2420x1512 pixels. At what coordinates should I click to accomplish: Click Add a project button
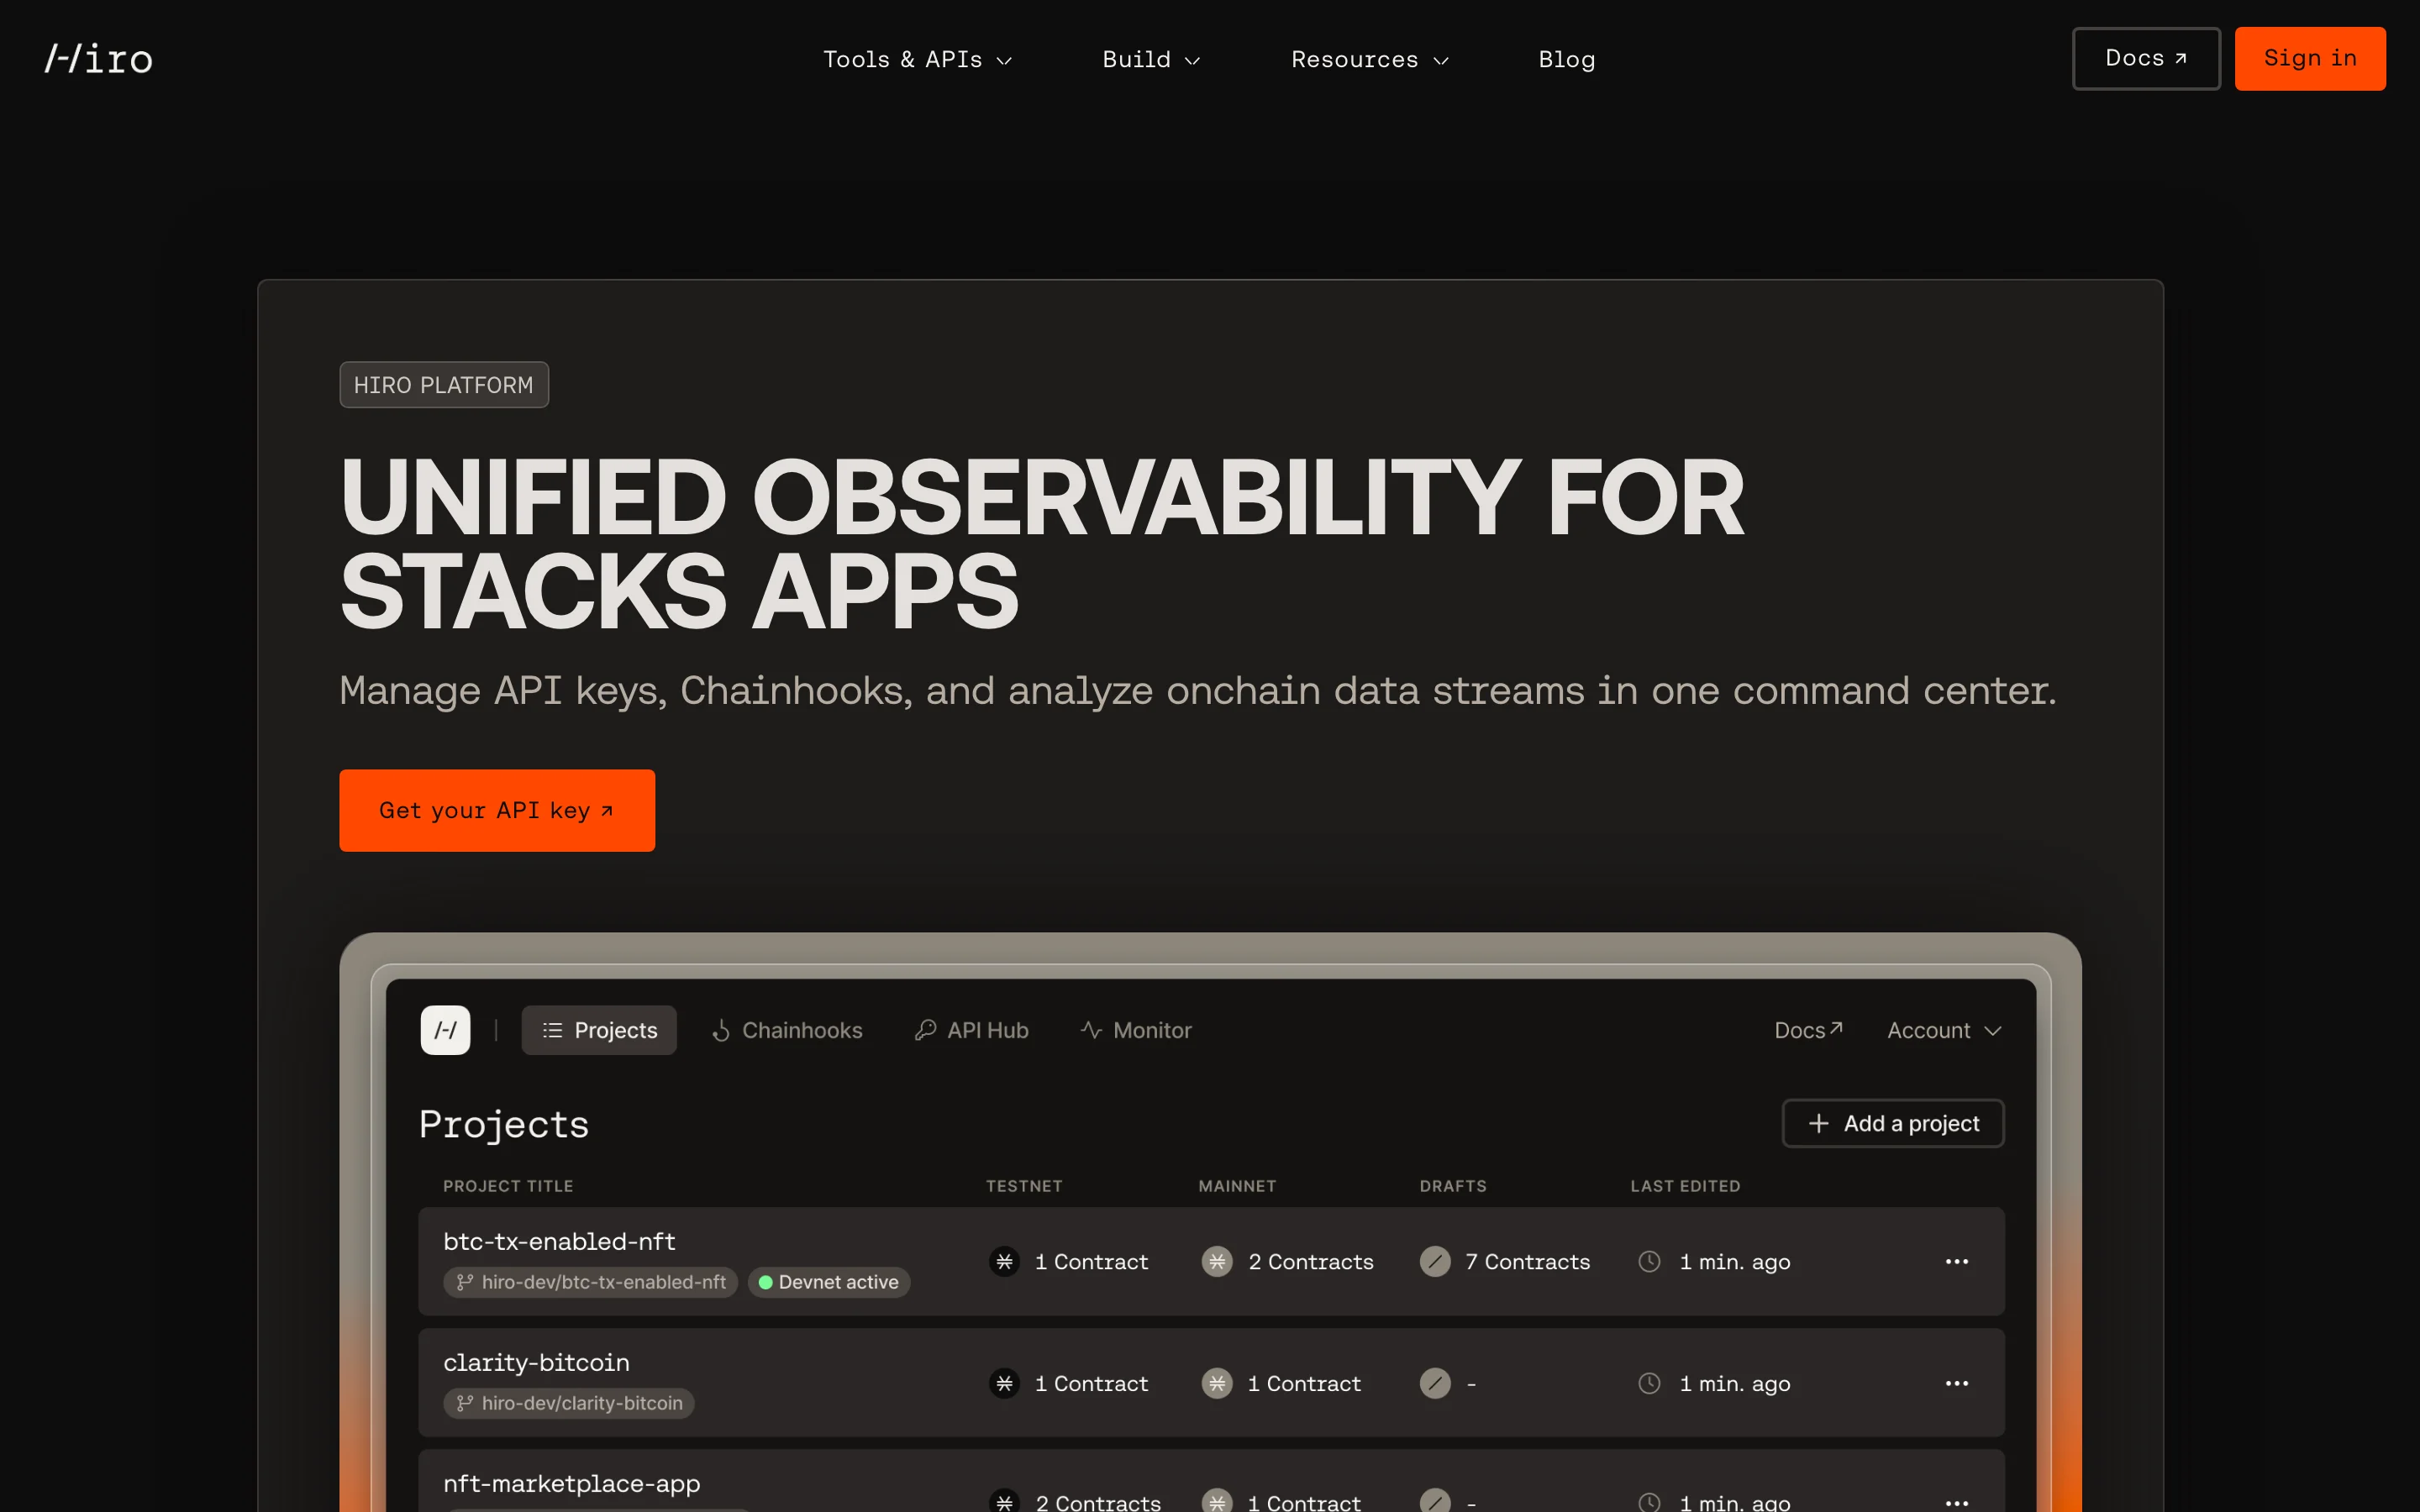tap(1892, 1123)
